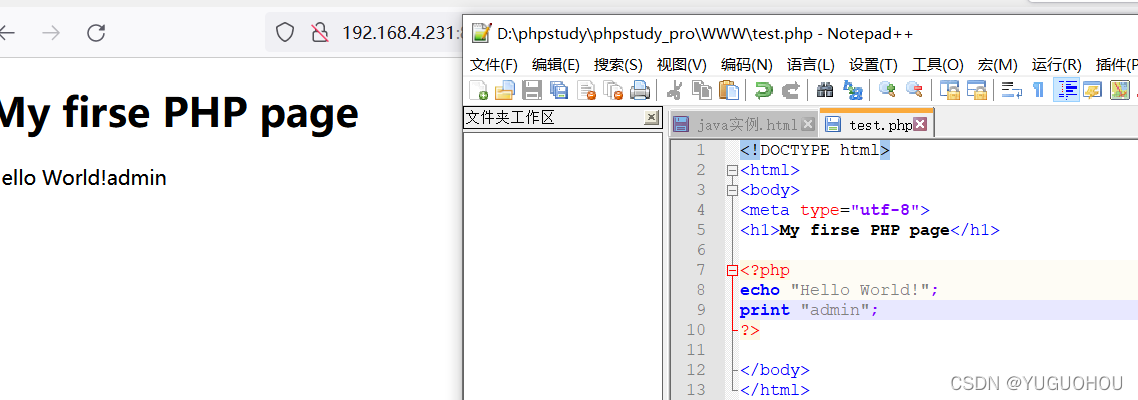Click the browser Back arrow
The height and width of the screenshot is (400, 1138).
pos(7,33)
